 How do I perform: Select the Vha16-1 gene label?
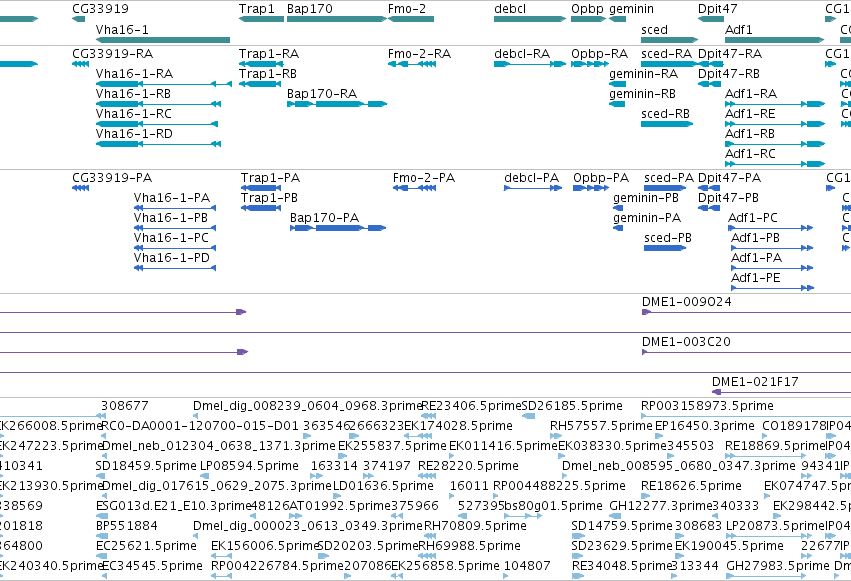pyautogui.click(x=122, y=30)
